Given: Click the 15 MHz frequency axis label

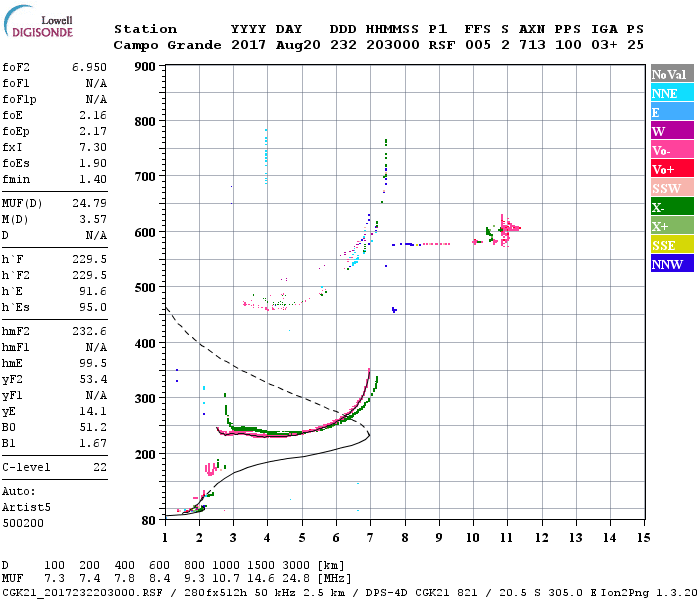Looking at the screenshot, I should click(643, 538).
